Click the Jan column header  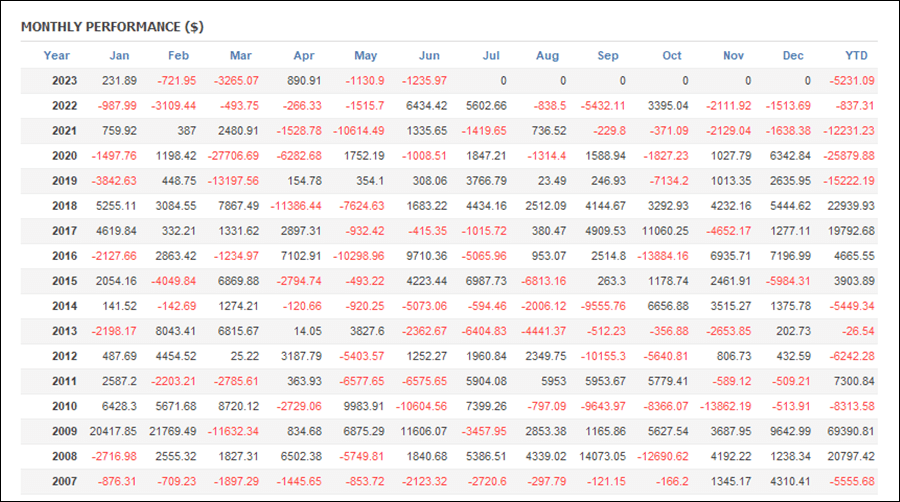point(119,56)
